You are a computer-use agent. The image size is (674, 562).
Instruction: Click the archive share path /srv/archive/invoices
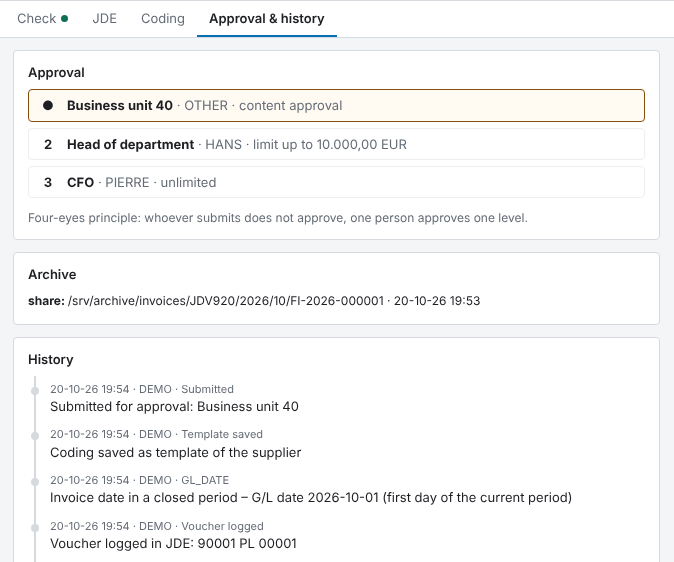point(226,301)
